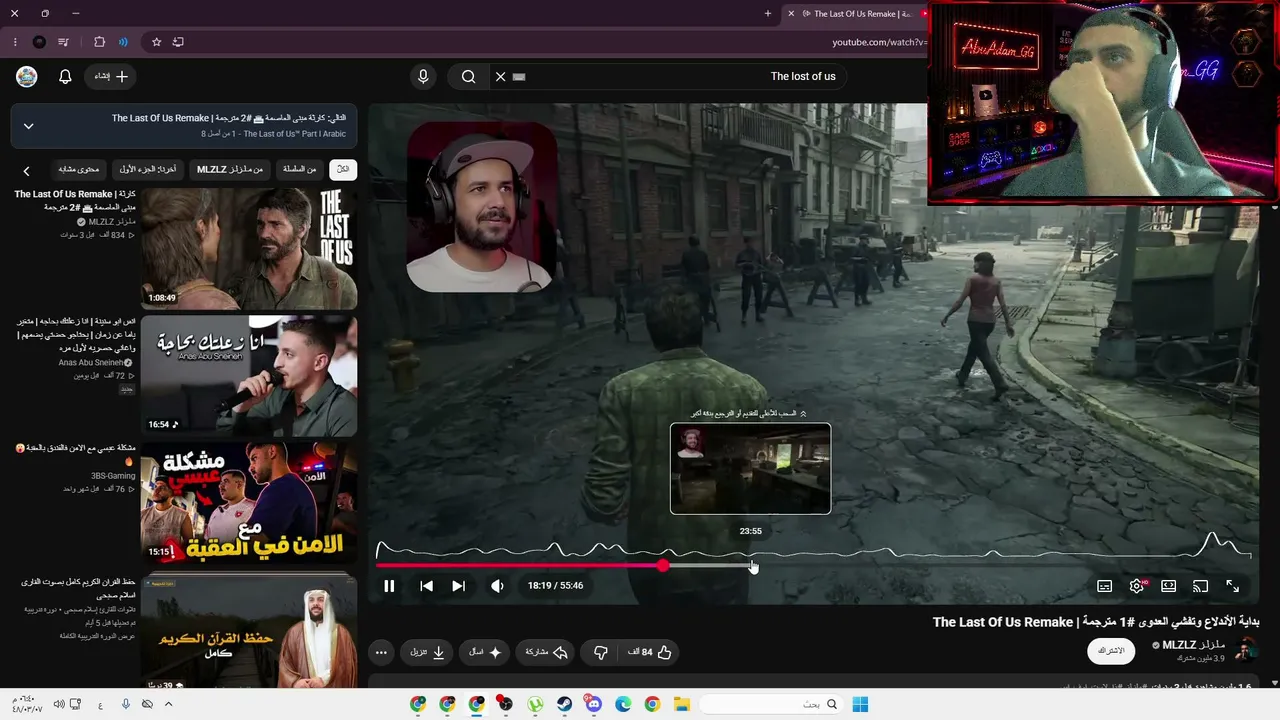Switch player to theater mode
Image resolution: width=1280 pixels, height=720 pixels.
(1168, 586)
